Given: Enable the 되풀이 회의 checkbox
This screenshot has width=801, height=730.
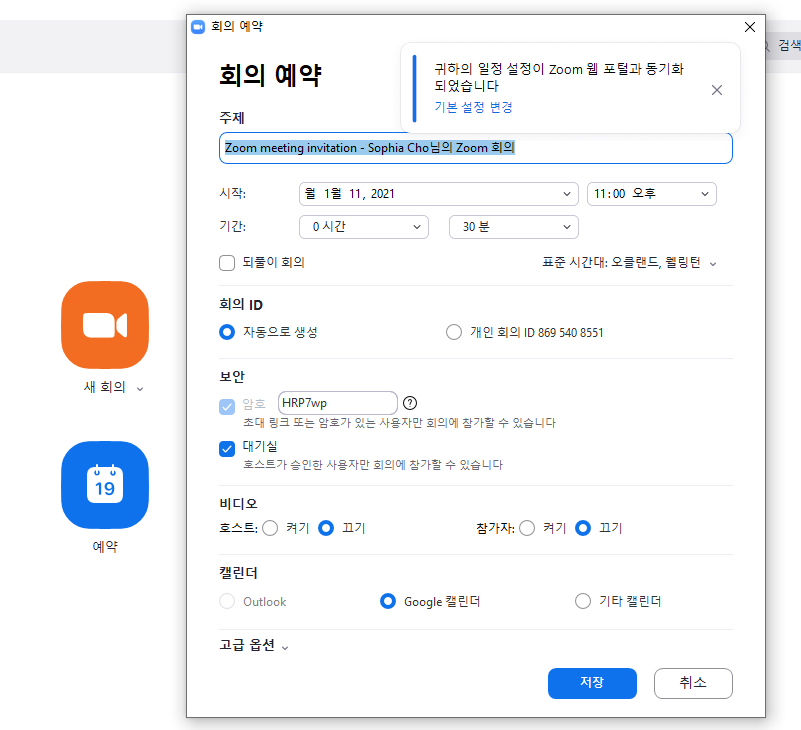Looking at the screenshot, I should [227, 263].
